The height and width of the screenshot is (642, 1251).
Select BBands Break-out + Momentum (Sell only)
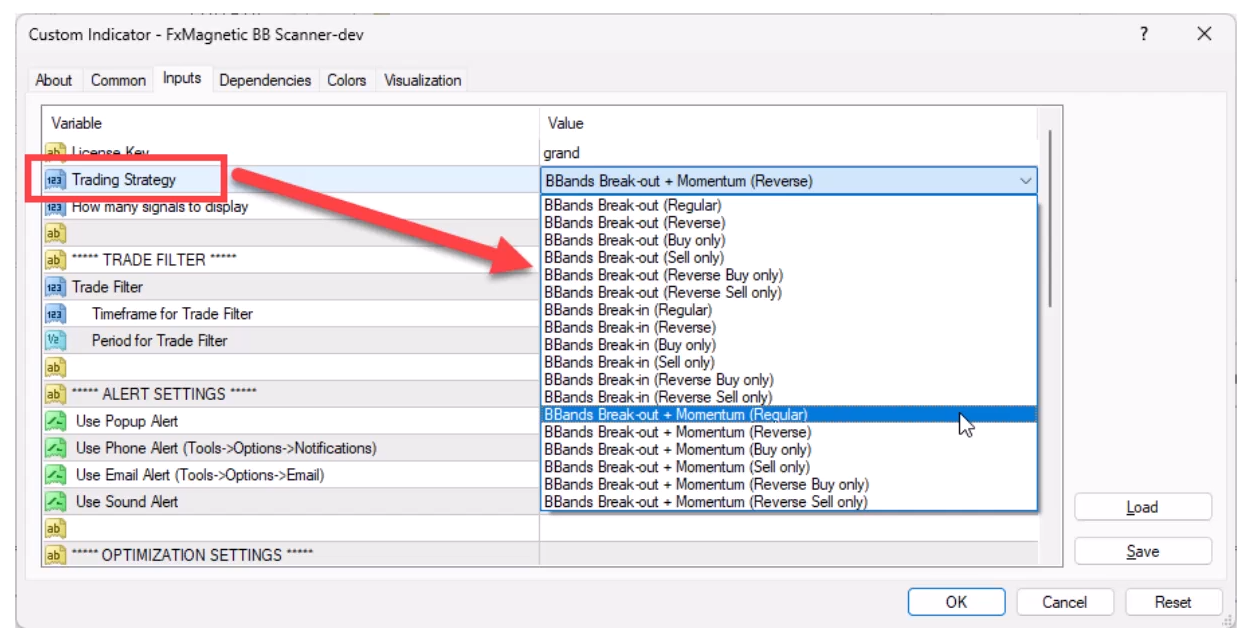[x=789, y=467]
